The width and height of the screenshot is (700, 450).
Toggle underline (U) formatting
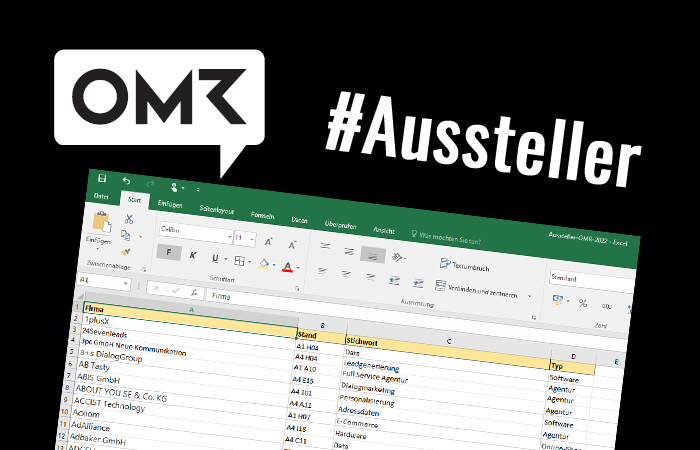[x=215, y=258]
